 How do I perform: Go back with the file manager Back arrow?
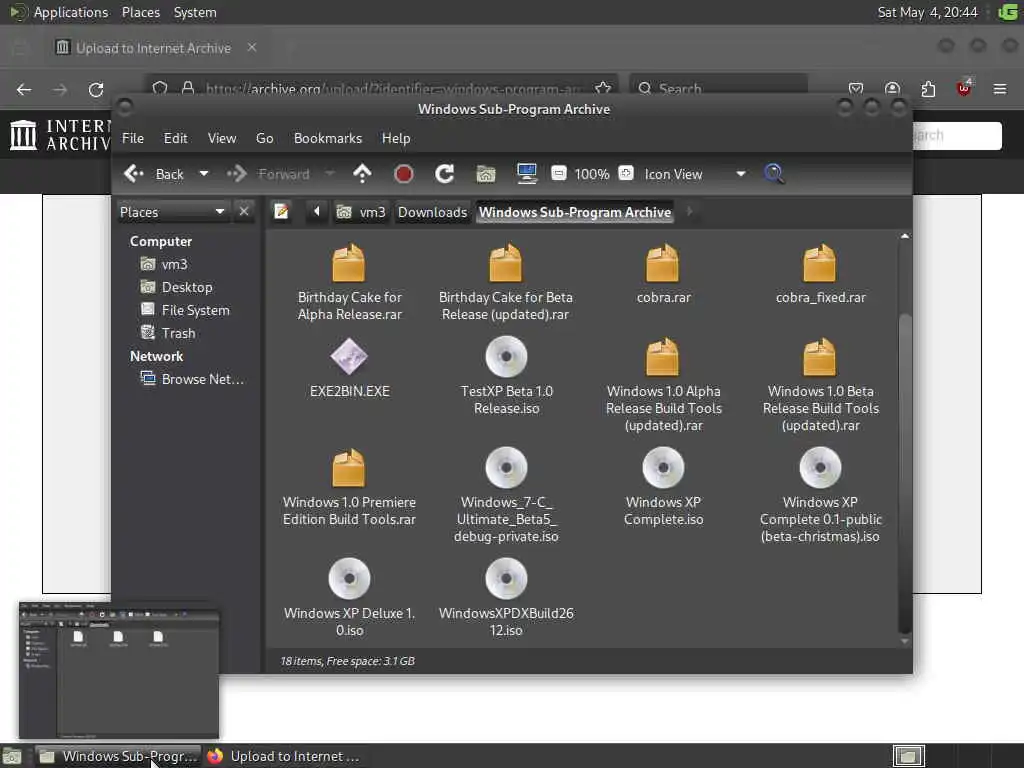tap(154, 174)
